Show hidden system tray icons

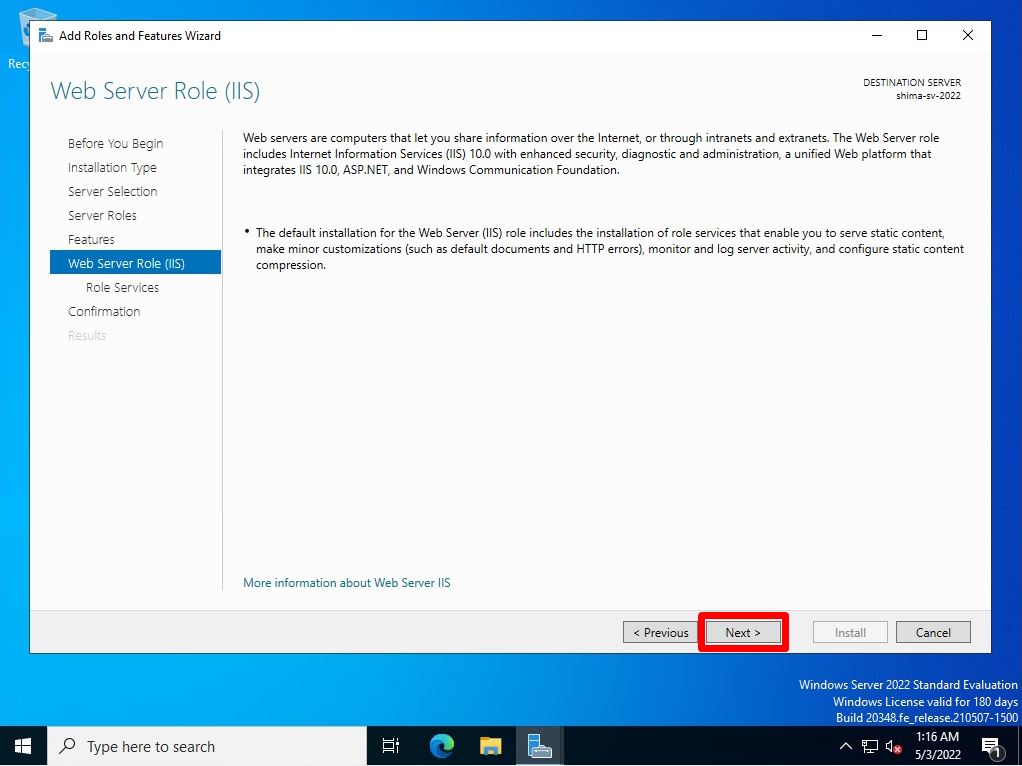pyautogui.click(x=845, y=746)
